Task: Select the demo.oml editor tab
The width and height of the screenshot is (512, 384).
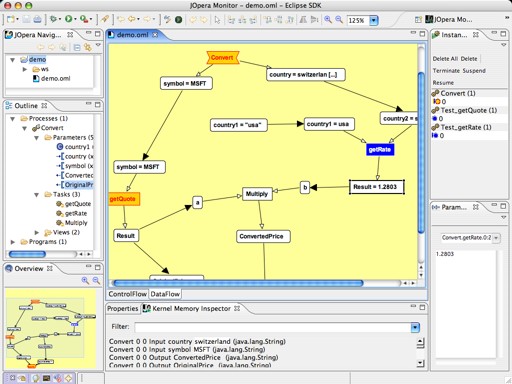Action: [x=133, y=35]
